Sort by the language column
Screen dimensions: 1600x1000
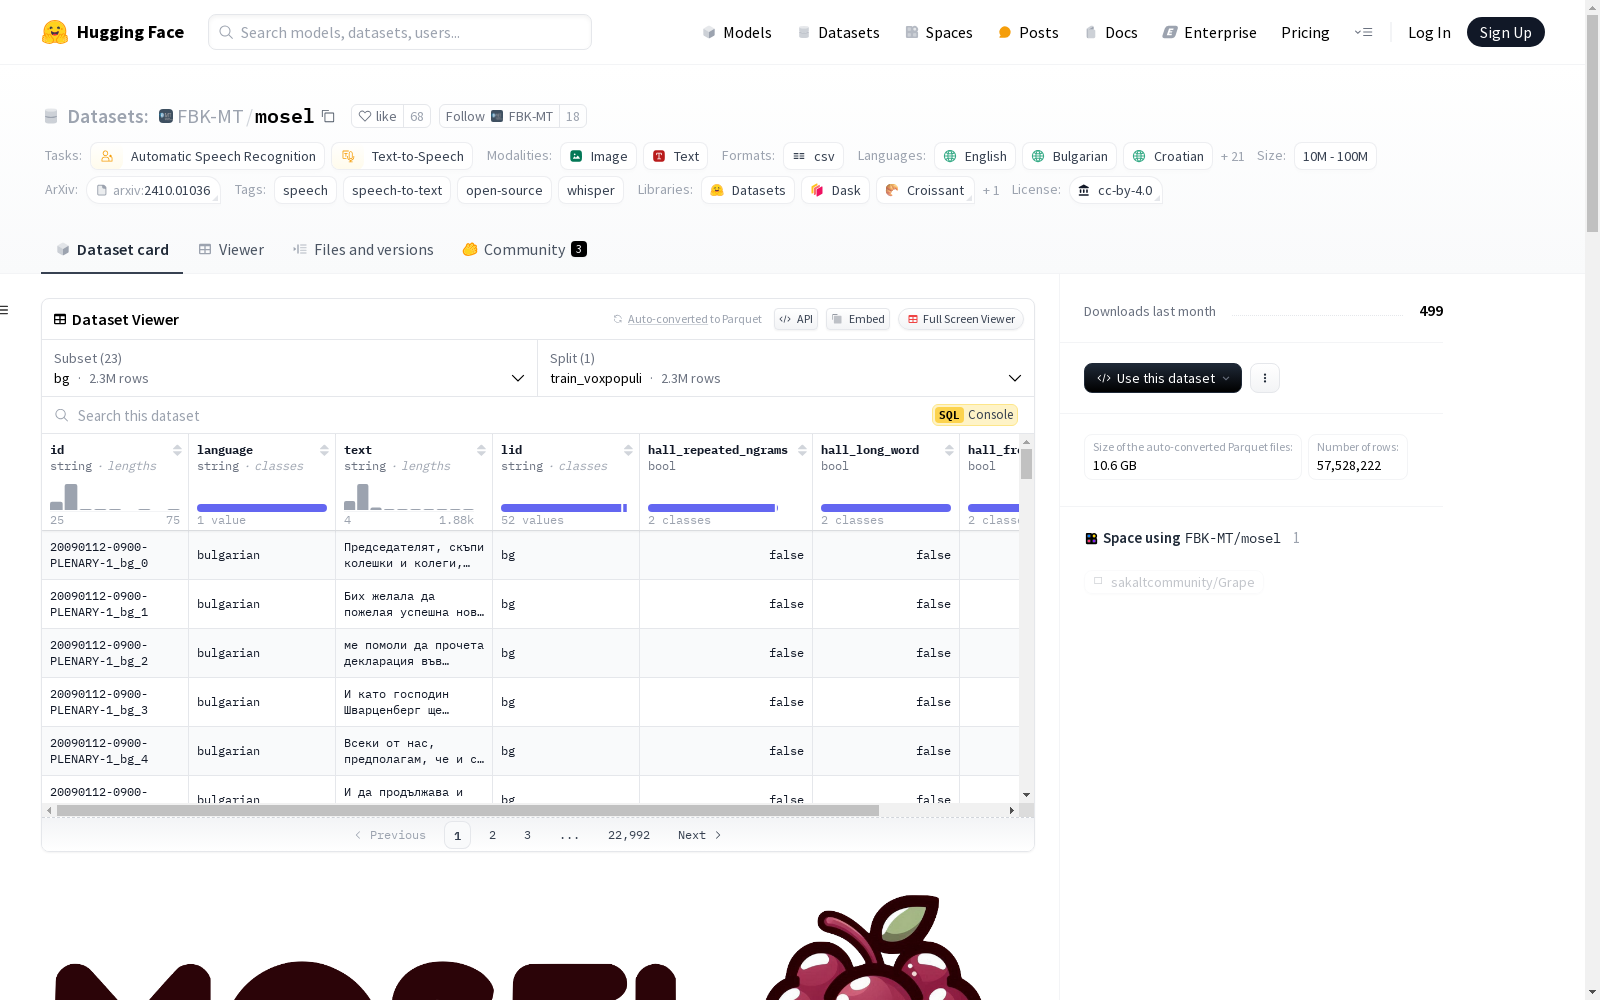point(324,450)
